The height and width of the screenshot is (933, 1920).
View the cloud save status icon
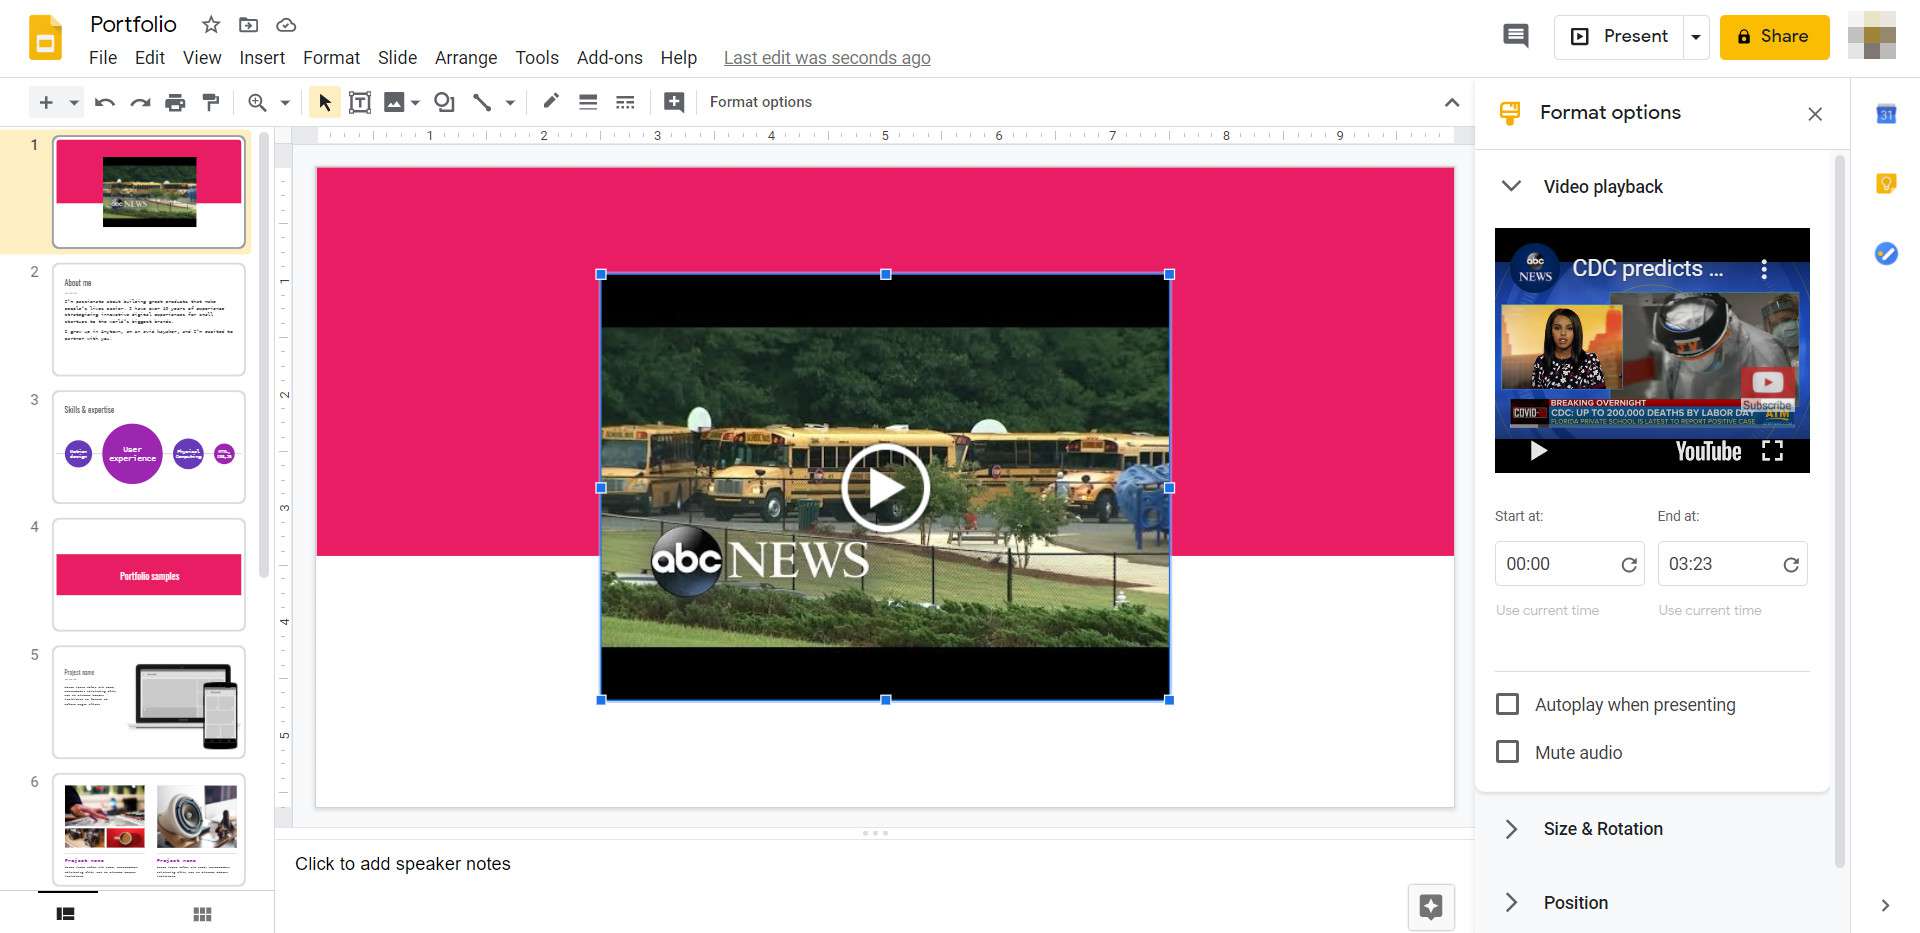[x=286, y=24]
